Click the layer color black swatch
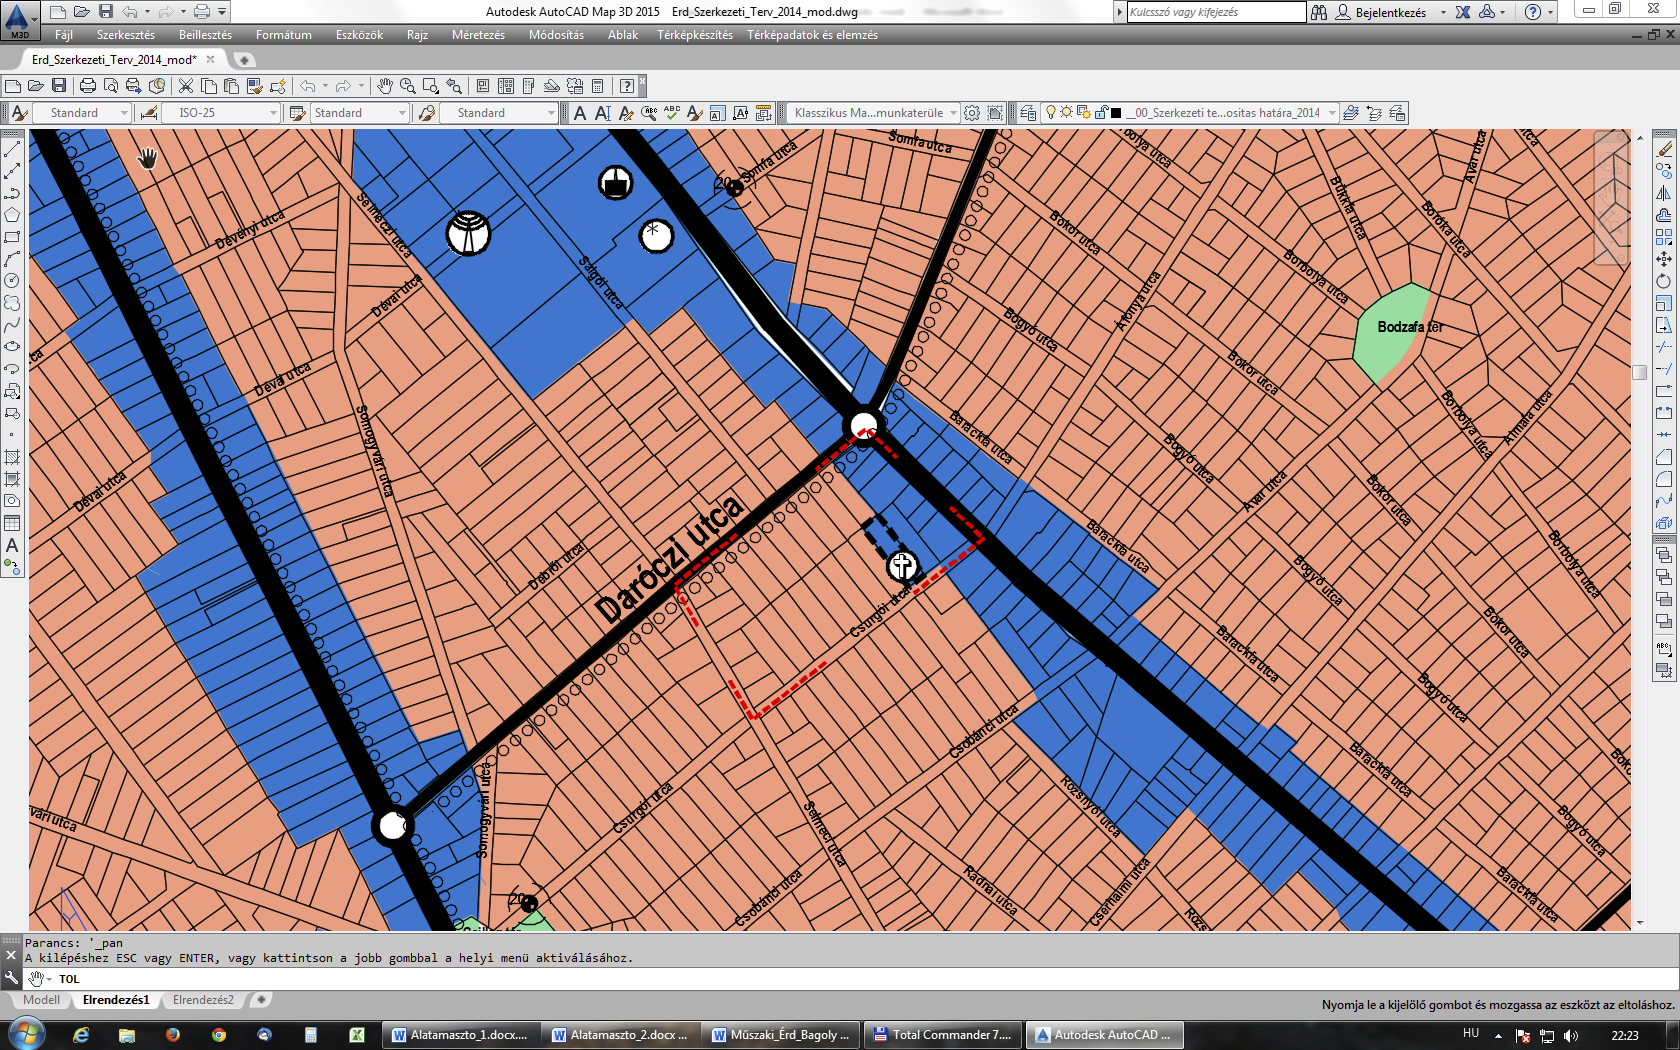 point(1116,113)
